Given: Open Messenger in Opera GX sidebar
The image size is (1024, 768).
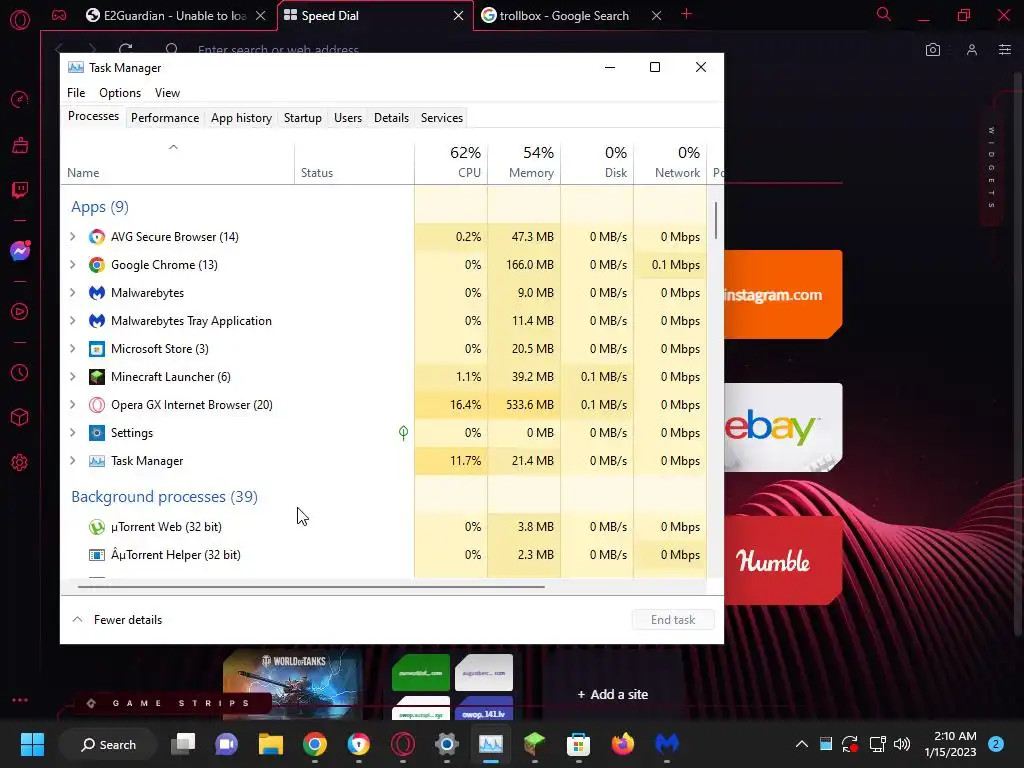Looking at the screenshot, I should point(20,251).
